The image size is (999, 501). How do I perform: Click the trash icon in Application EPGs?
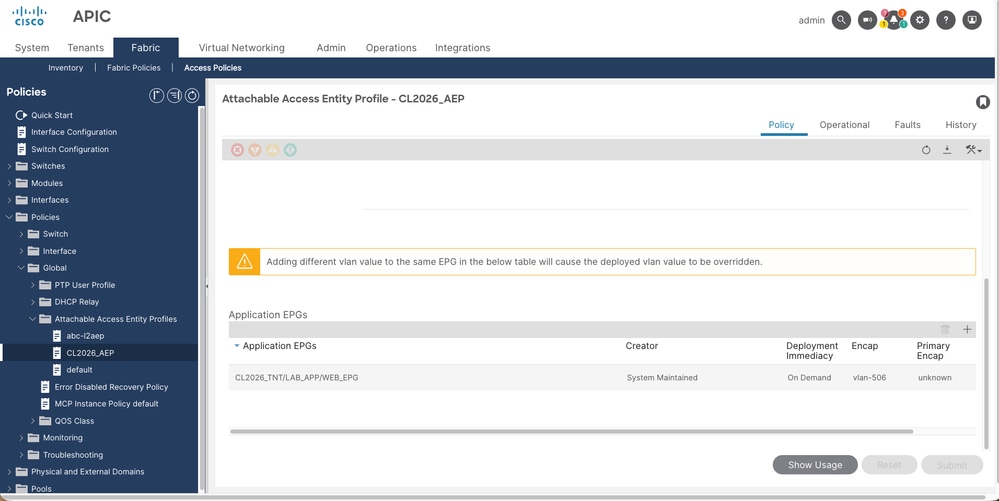(x=945, y=330)
